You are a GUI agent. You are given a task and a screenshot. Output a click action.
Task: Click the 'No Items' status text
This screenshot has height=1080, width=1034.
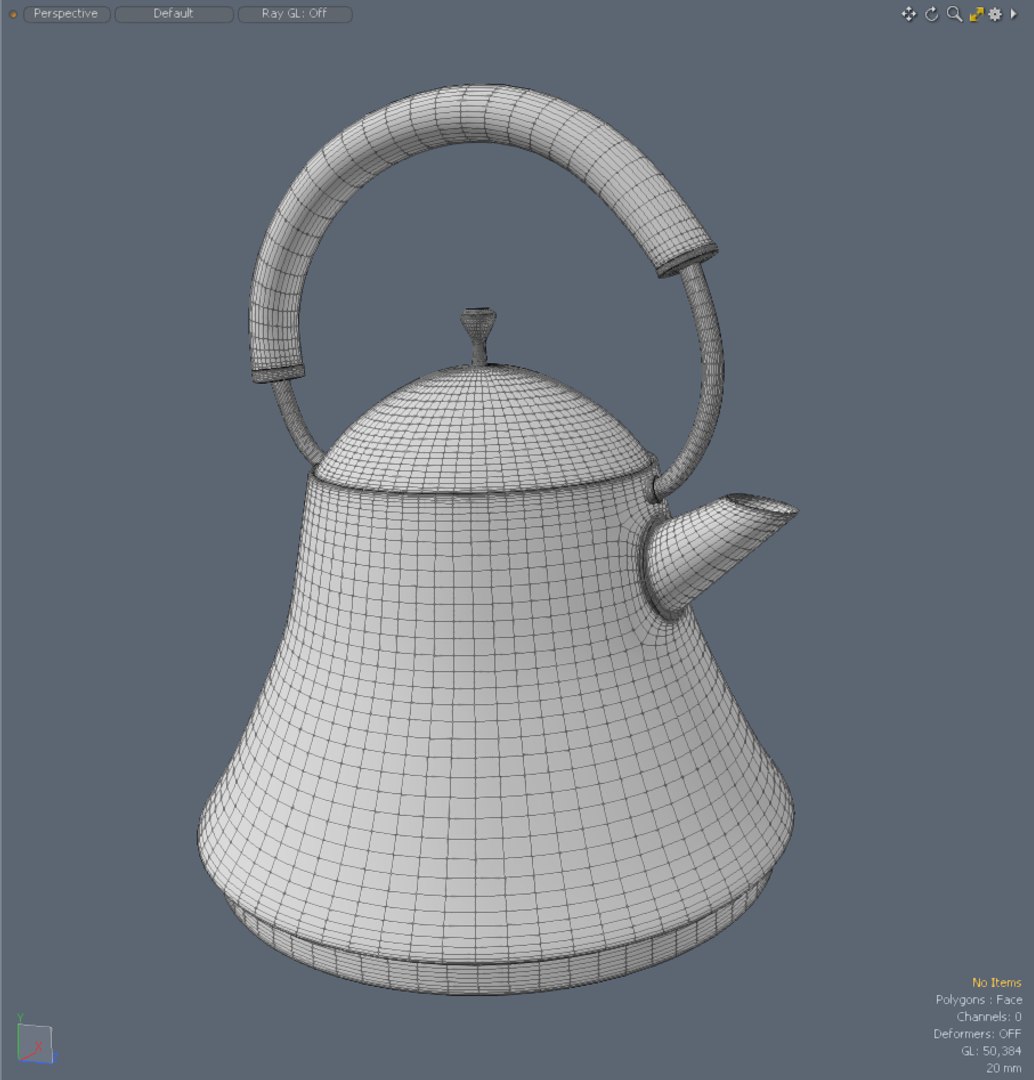pos(996,983)
